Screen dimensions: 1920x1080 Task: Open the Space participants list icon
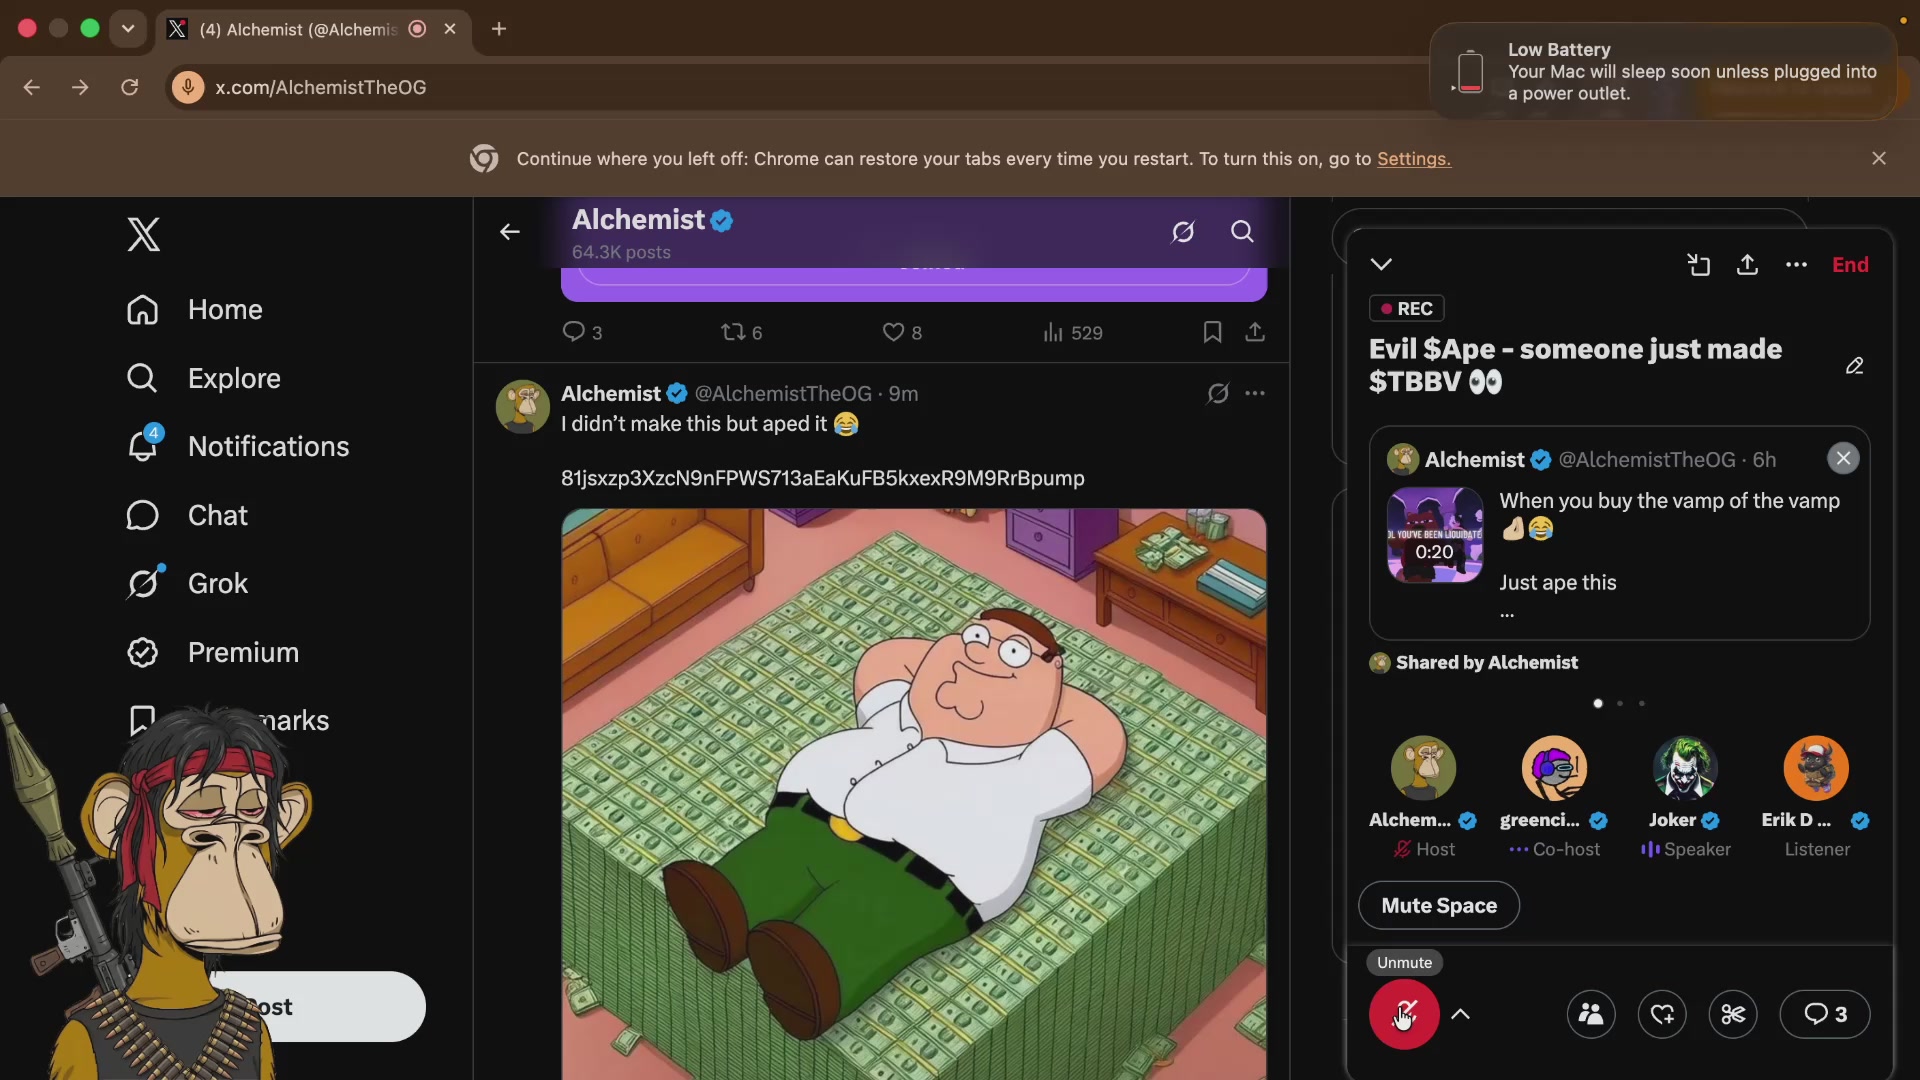1591,1014
